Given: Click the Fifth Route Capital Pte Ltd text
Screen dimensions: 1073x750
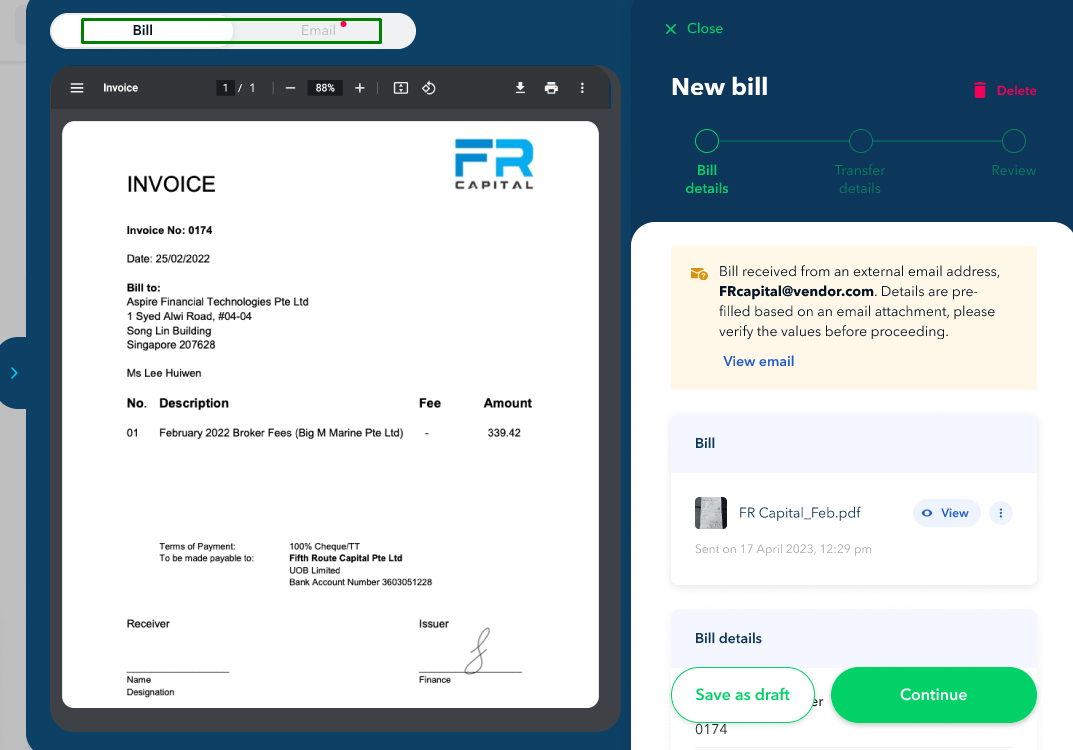Looking at the screenshot, I should 346,558.
